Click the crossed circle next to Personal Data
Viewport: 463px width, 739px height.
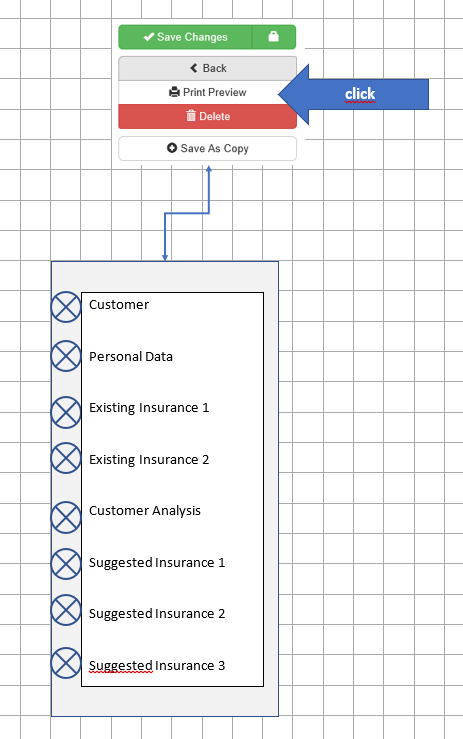click(66, 356)
